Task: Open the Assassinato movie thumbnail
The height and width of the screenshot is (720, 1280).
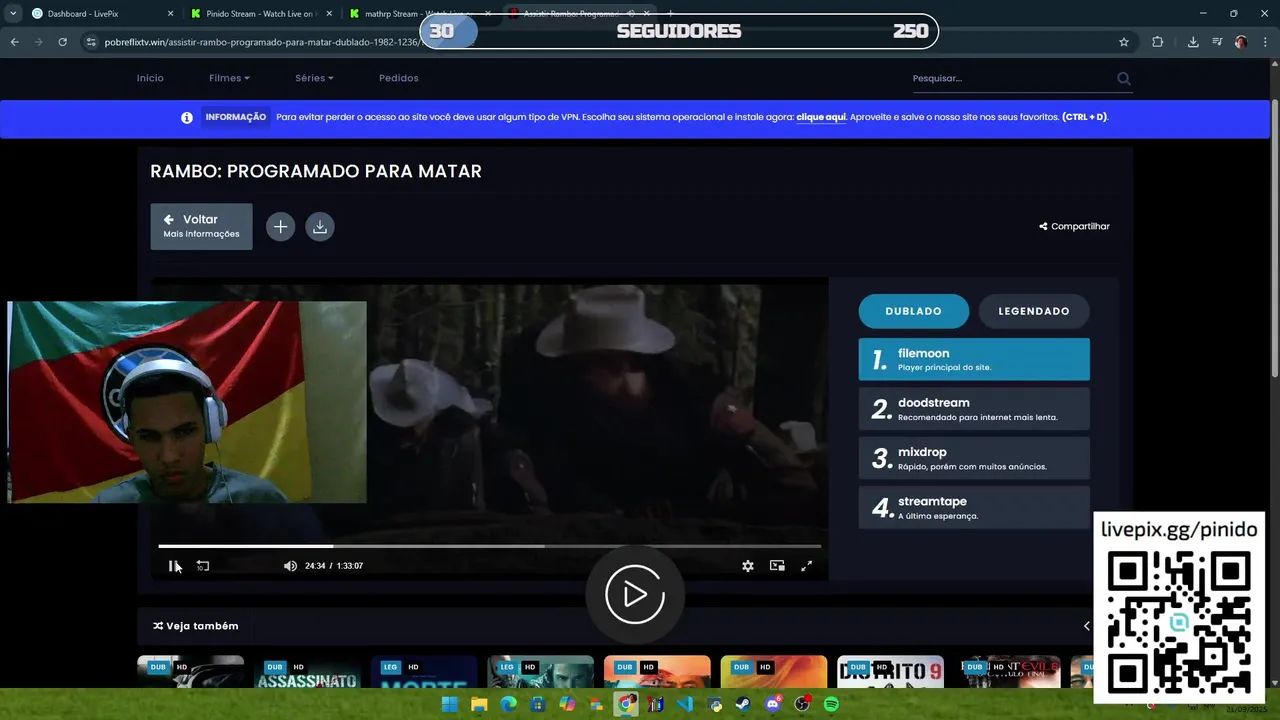Action: [x=307, y=672]
